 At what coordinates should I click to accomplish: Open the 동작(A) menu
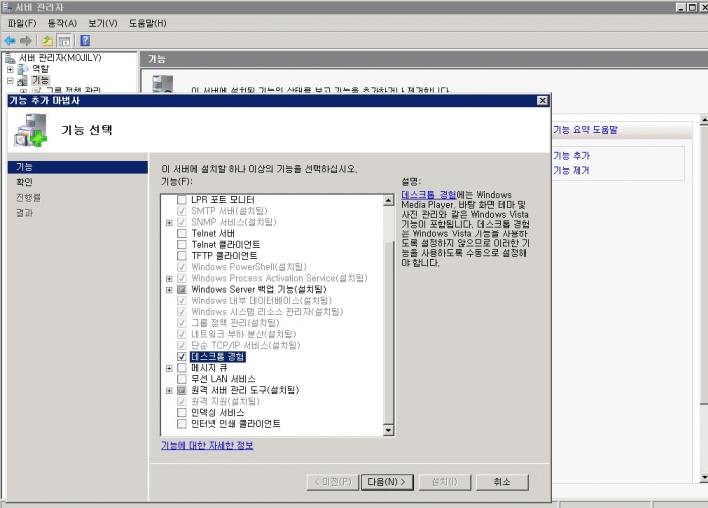click(62, 23)
